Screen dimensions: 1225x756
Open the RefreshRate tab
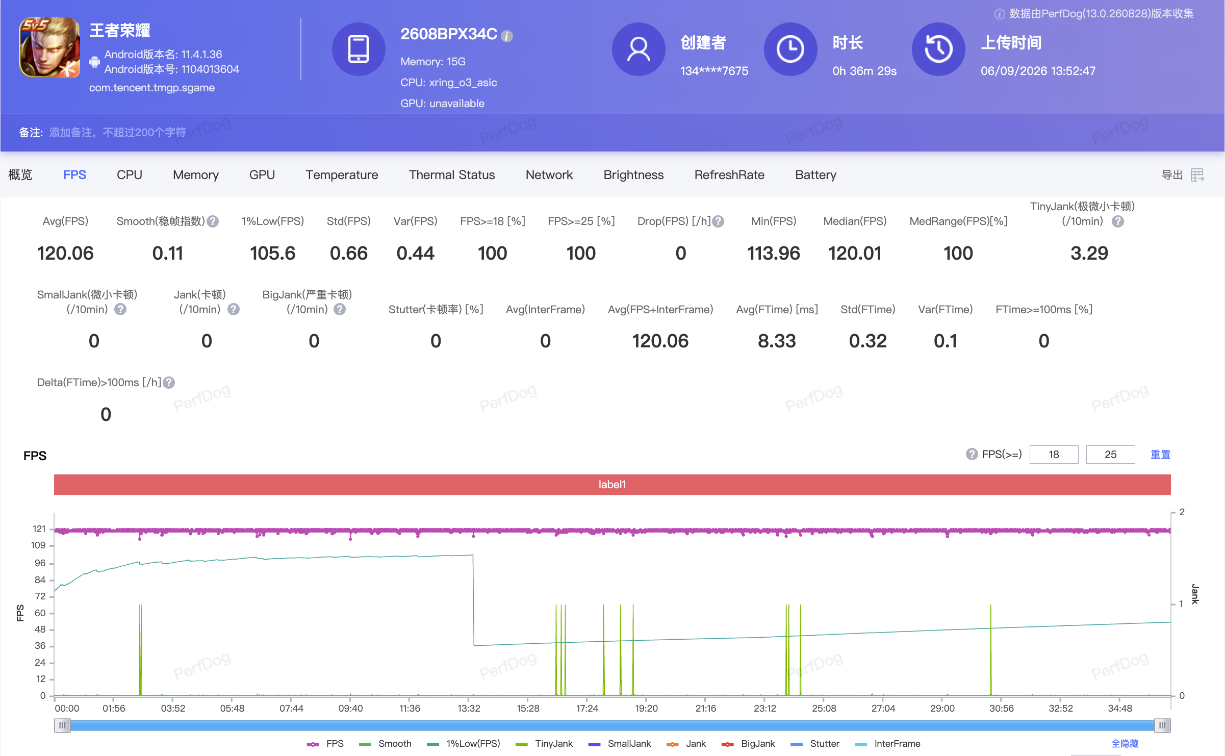pyautogui.click(x=730, y=175)
